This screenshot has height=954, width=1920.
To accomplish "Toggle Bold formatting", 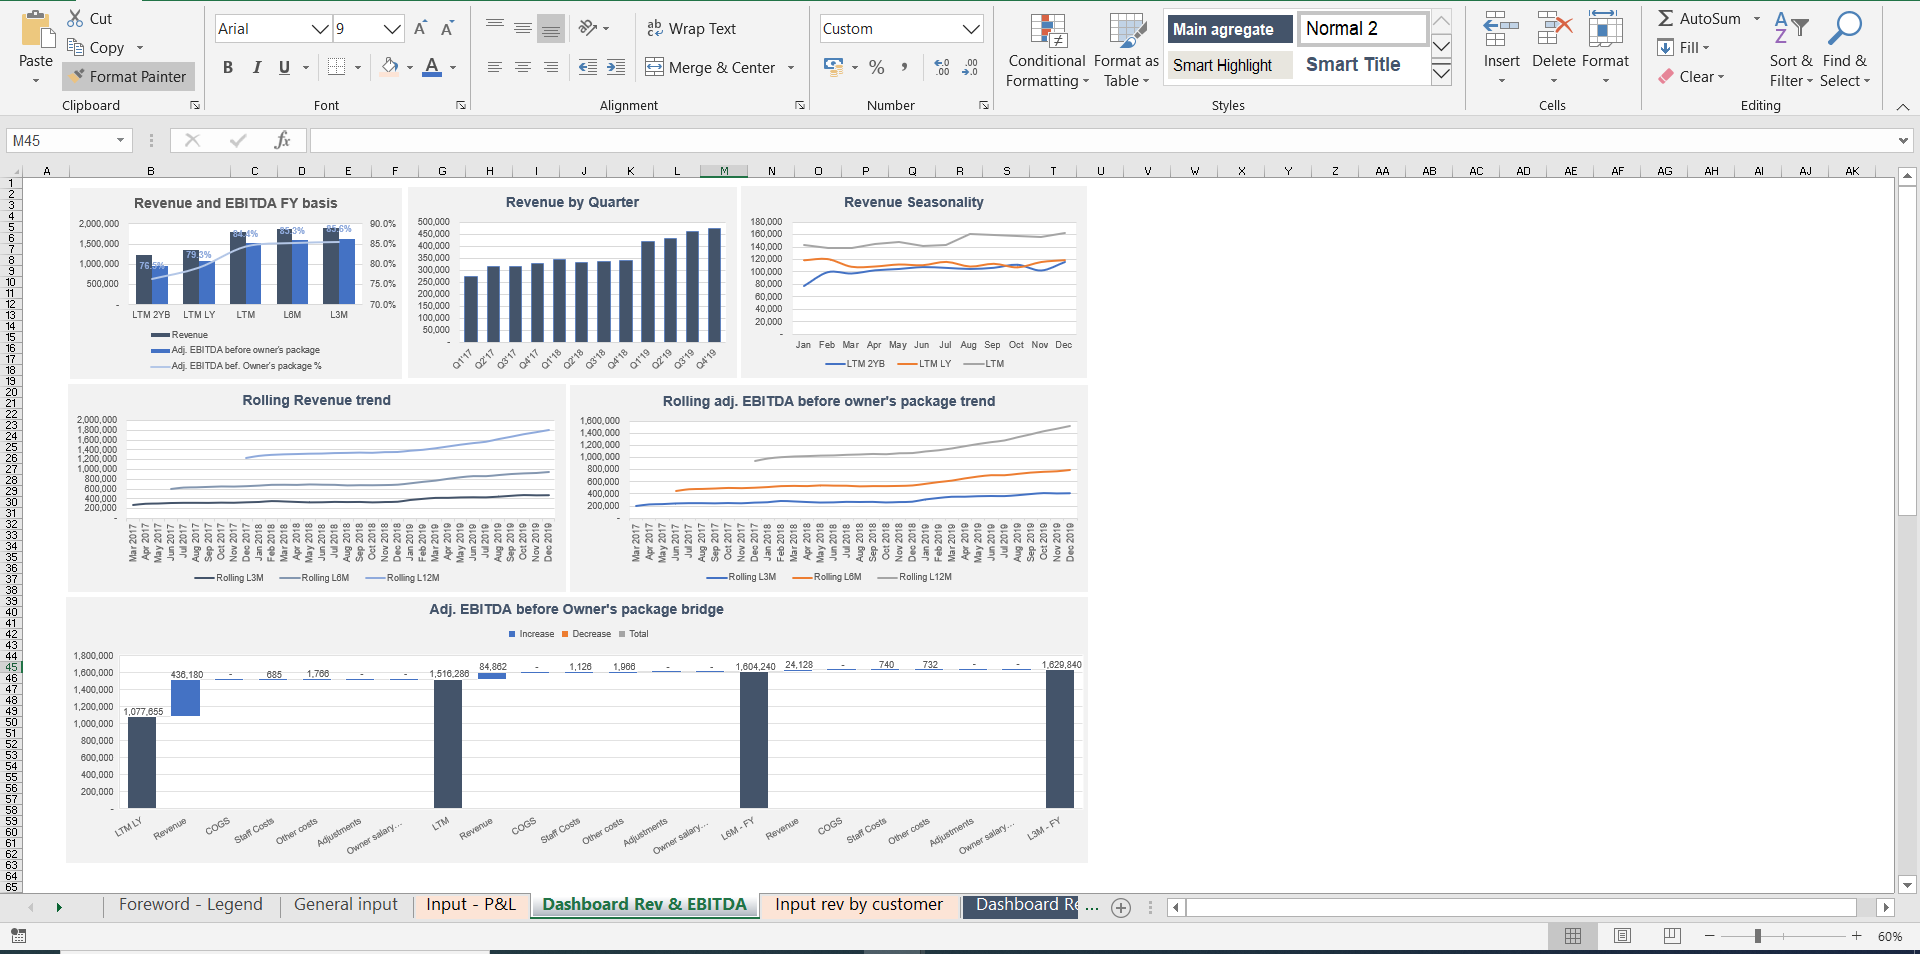I will tap(228, 67).
